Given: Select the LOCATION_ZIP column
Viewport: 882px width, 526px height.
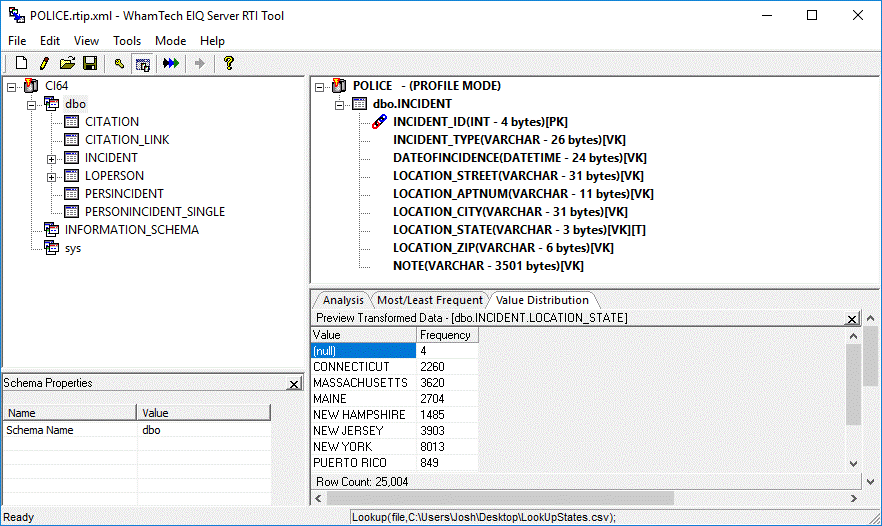Looking at the screenshot, I should point(503,248).
